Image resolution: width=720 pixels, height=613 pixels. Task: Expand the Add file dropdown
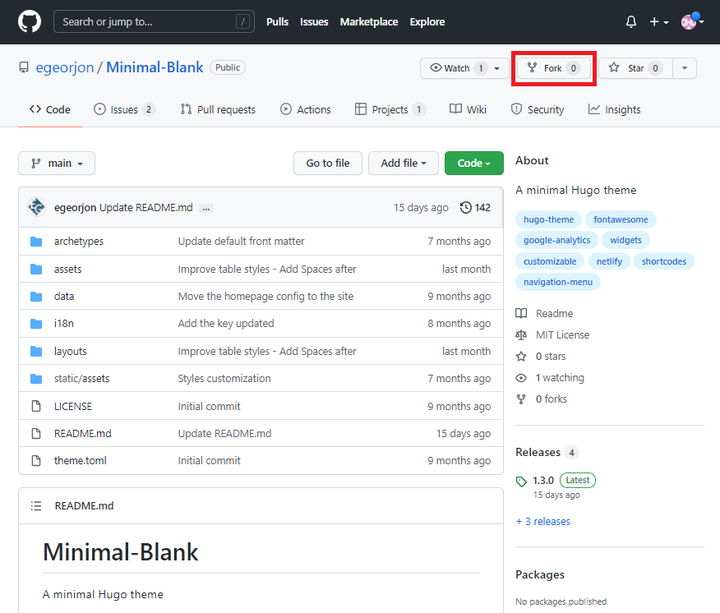(x=403, y=163)
